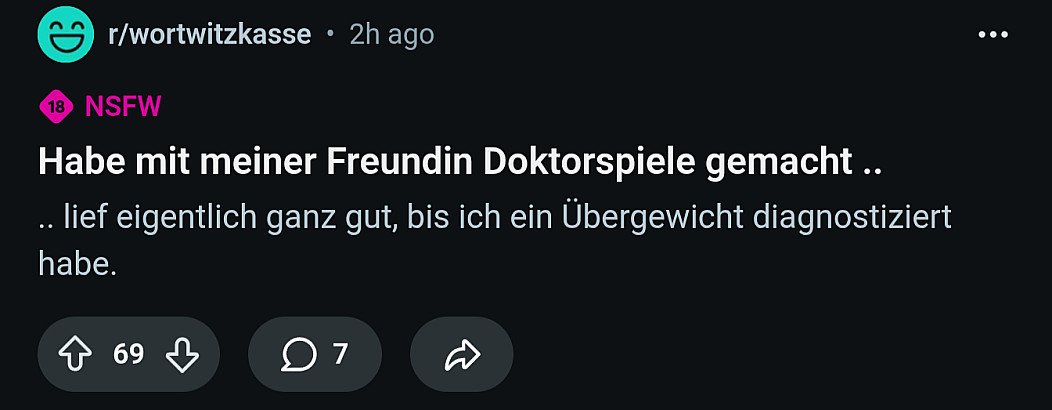Click the vote score 69
The width and height of the screenshot is (1052, 410).
coord(129,354)
